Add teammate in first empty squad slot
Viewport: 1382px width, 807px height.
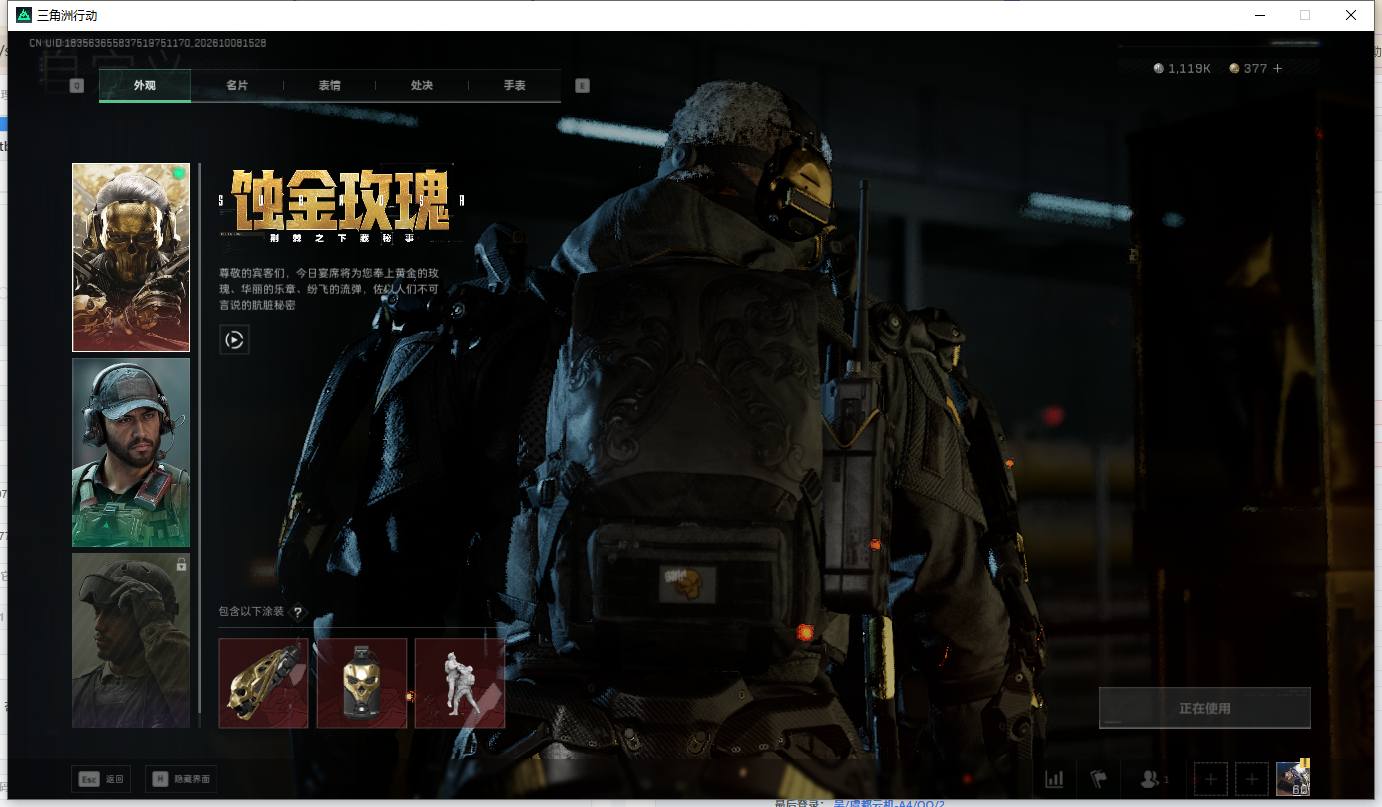[x=1210, y=779]
